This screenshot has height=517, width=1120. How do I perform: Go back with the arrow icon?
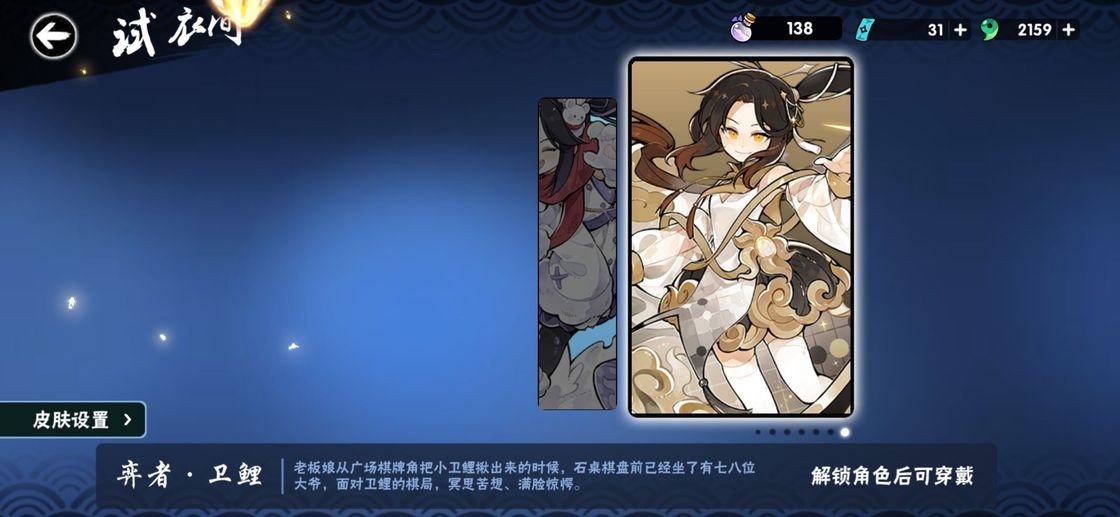tap(54, 36)
